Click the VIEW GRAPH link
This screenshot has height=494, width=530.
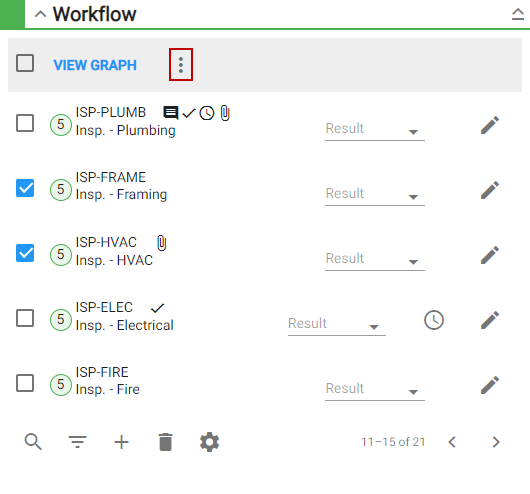click(x=95, y=65)
